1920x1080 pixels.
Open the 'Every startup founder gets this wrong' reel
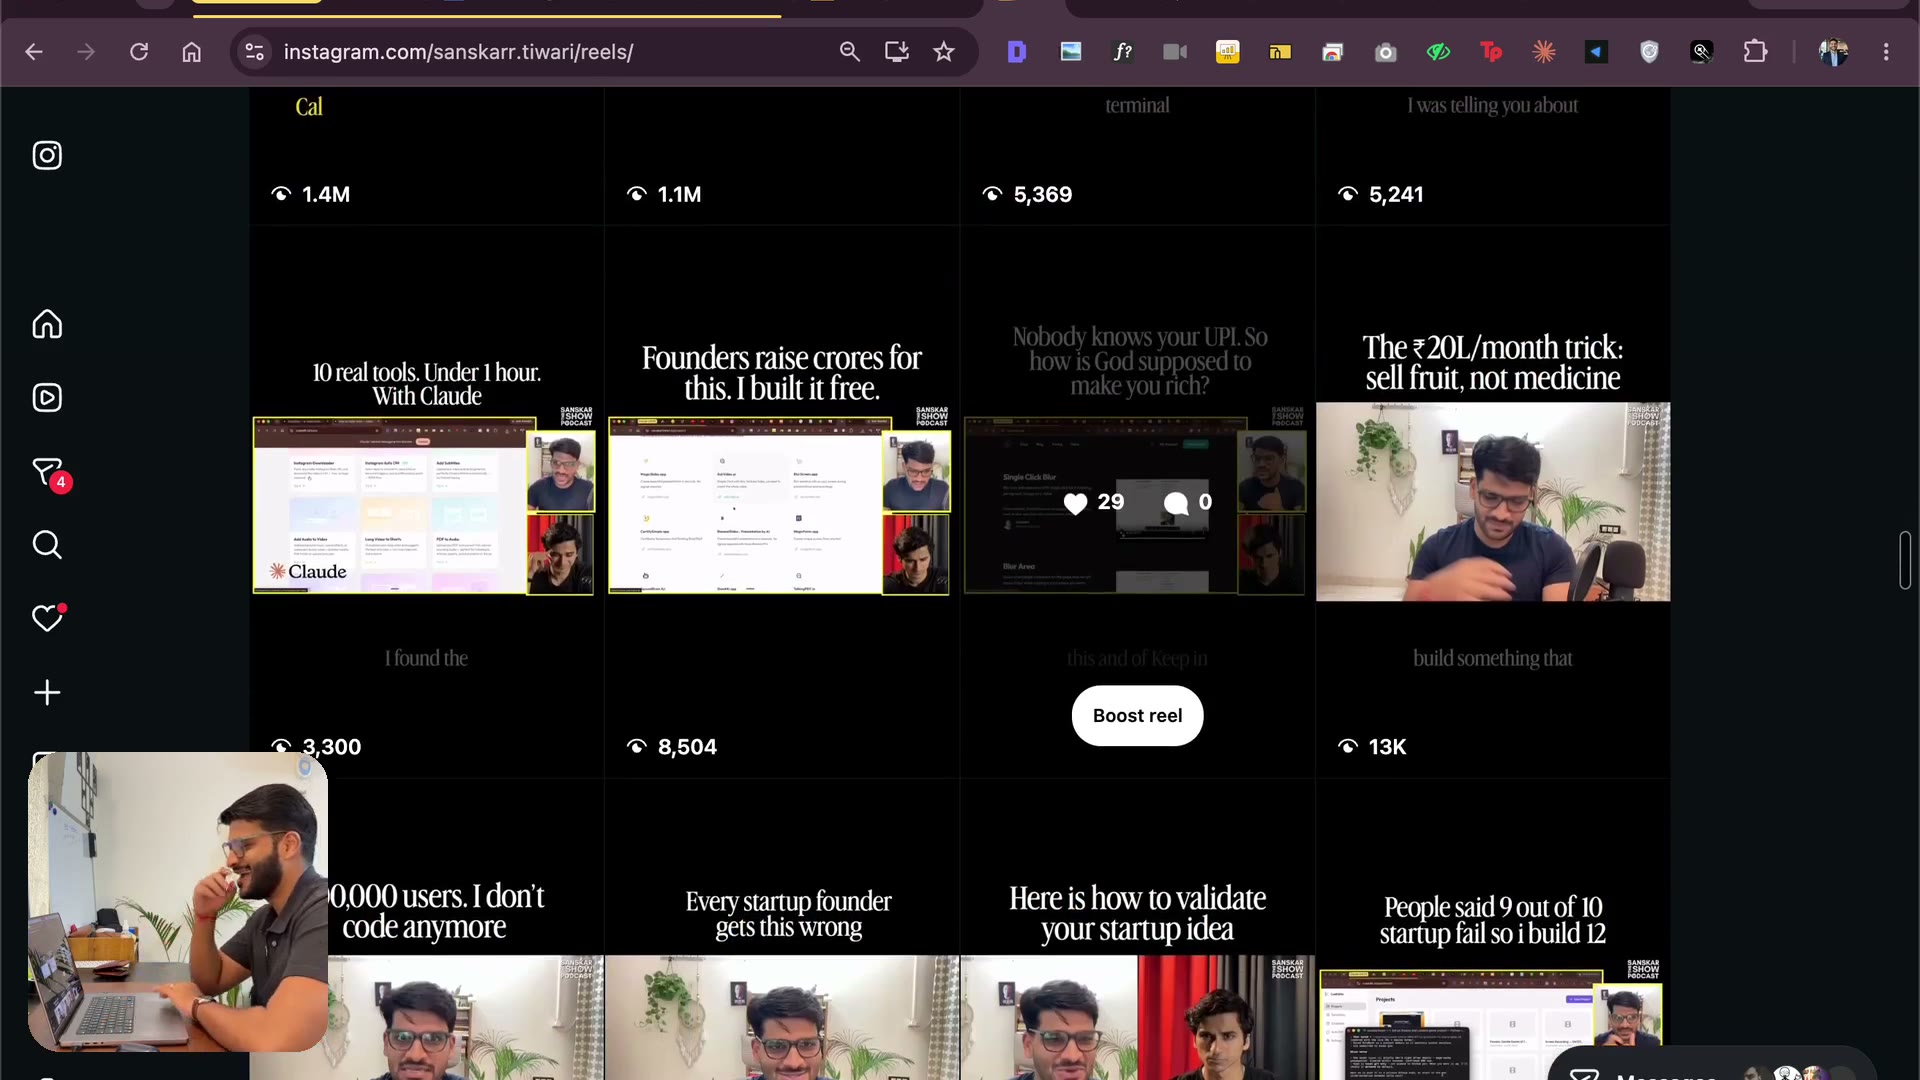pyautogui.click(x=782, y=930)
